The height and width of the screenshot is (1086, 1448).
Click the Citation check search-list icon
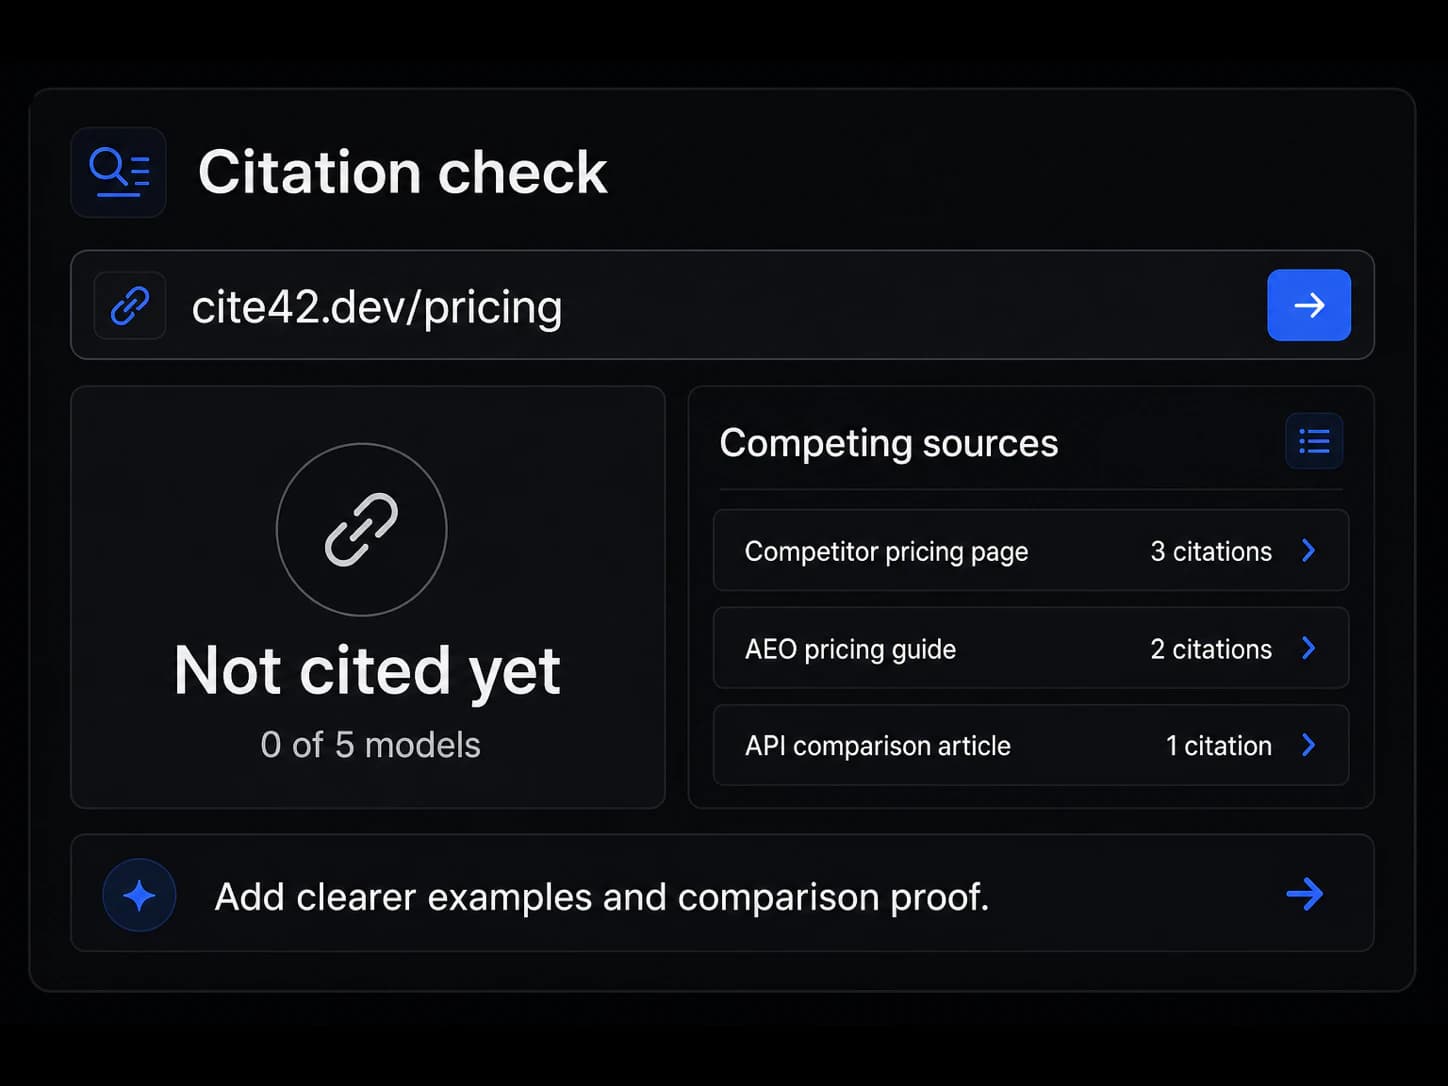click(119, 172)
